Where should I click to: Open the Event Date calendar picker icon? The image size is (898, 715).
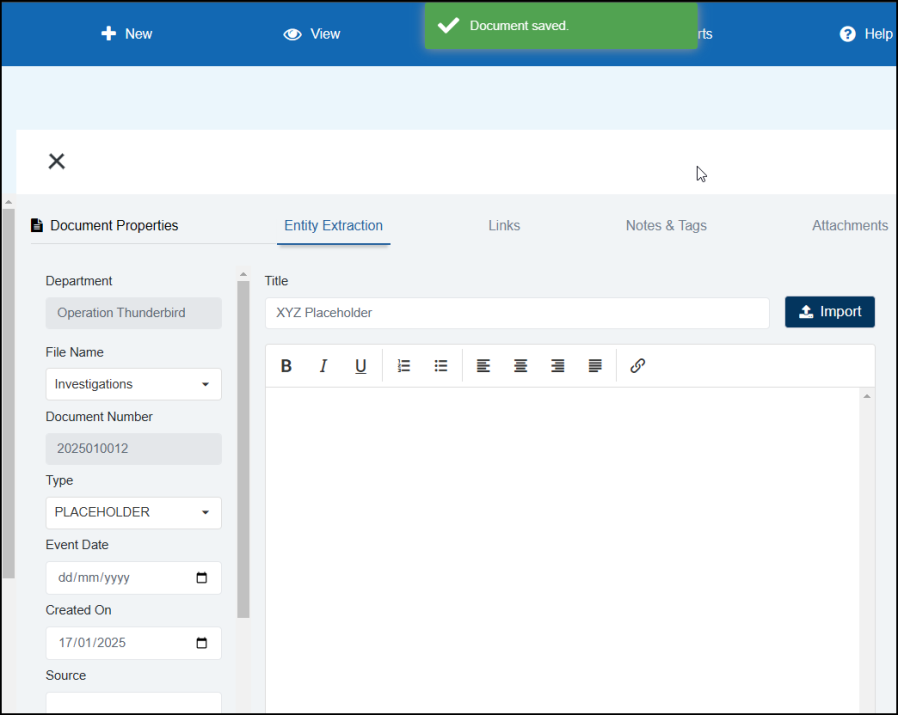coord(202,578)
